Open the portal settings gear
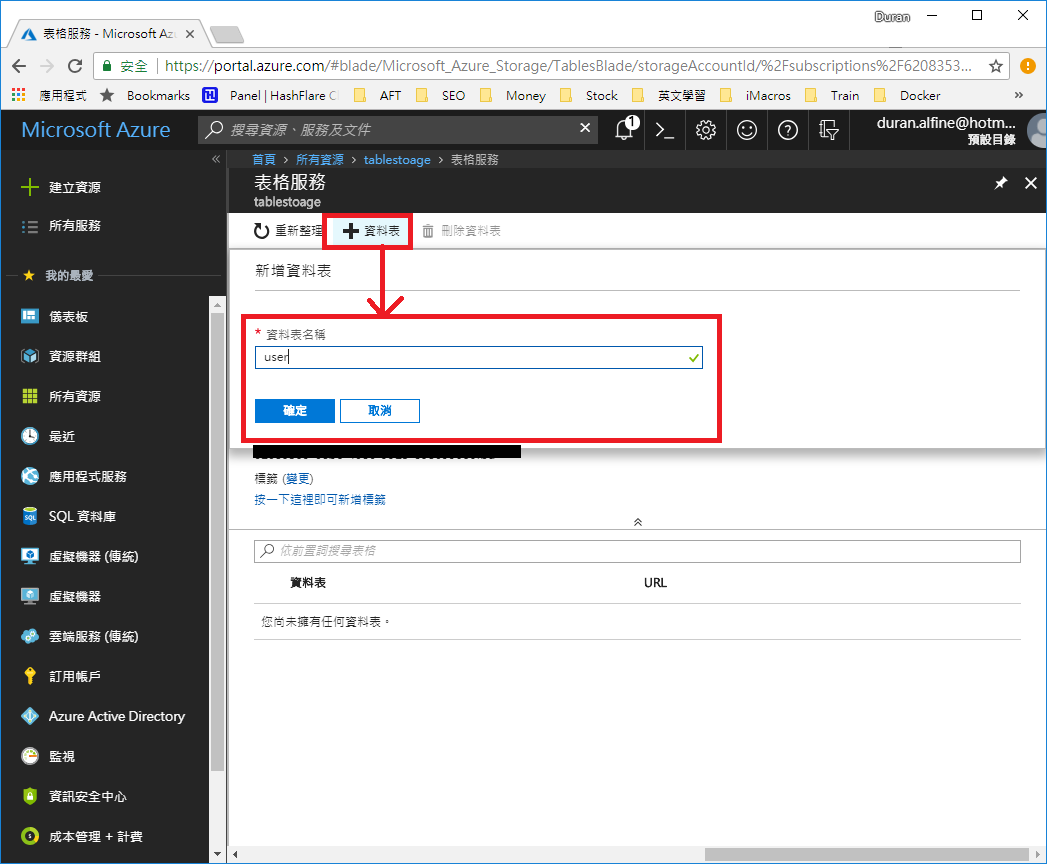Image resolution: width=1047 pixels, height=864 pixels. (705, 130)
